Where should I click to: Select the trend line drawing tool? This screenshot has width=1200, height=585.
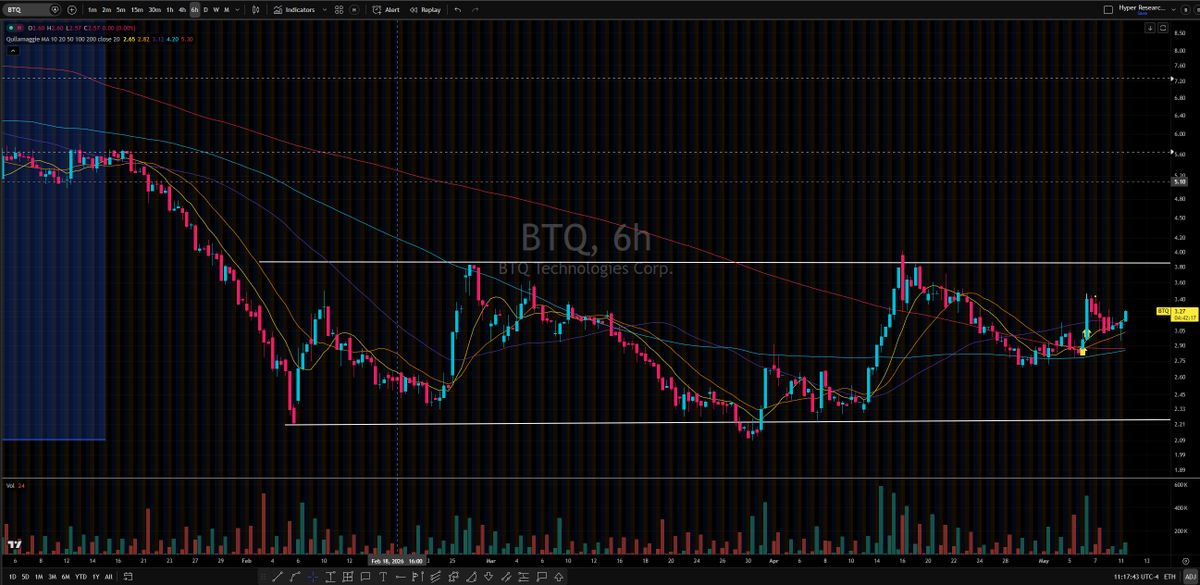277,576
